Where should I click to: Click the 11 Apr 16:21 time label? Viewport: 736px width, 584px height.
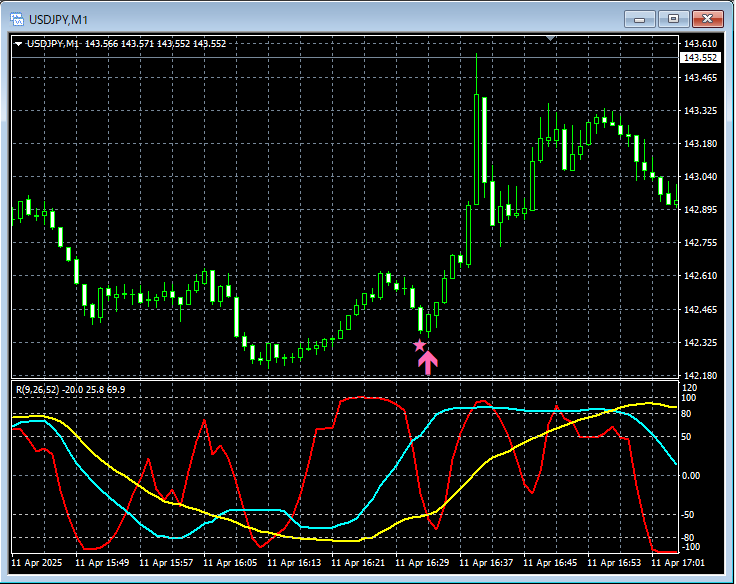coord(358,562)
